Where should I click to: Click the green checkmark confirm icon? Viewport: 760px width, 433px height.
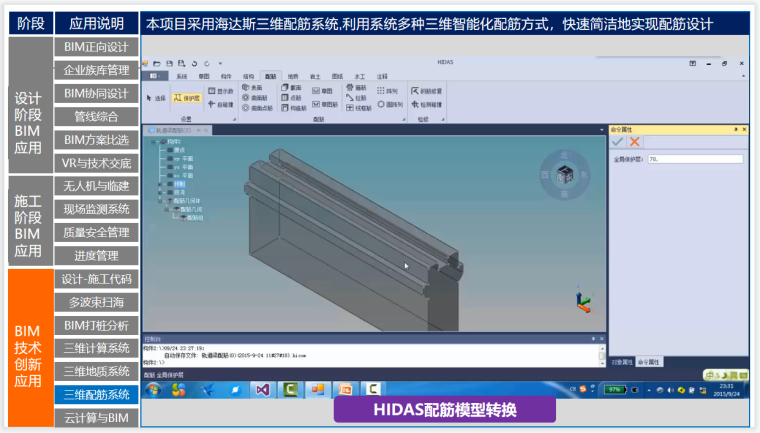[x=617, y=142]
